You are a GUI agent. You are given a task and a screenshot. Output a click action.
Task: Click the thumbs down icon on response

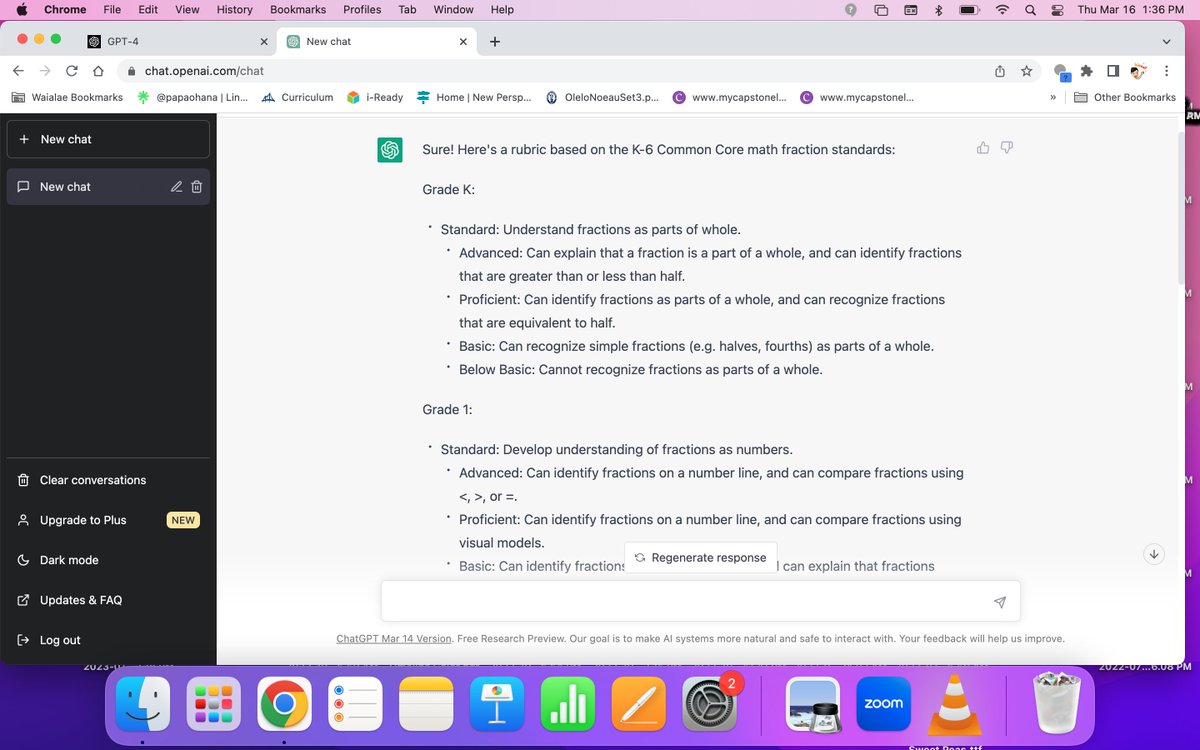1007,148
